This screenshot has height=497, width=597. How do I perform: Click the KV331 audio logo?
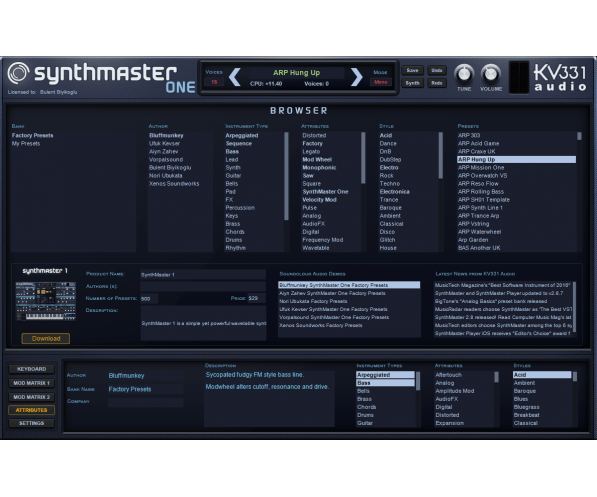[560, 77]
